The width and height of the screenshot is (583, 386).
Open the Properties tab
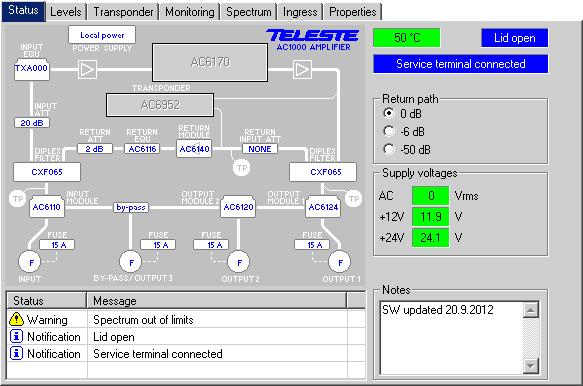tap(353, 12)
